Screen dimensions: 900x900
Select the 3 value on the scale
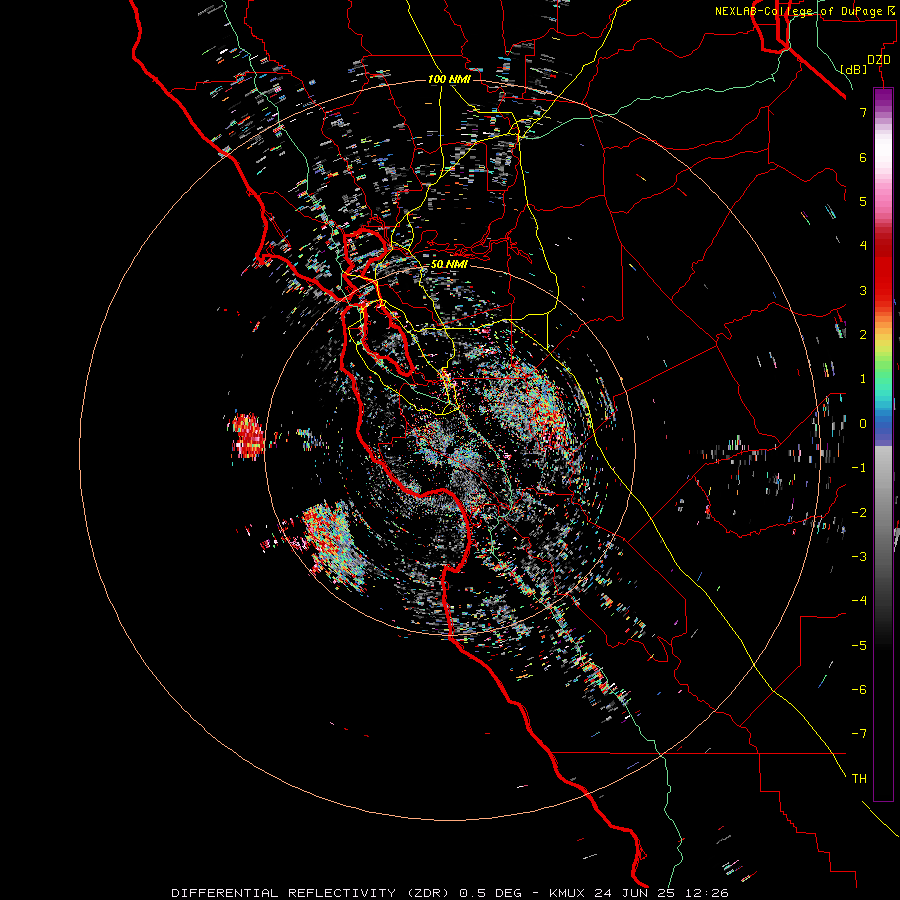(x=863, y=290)
